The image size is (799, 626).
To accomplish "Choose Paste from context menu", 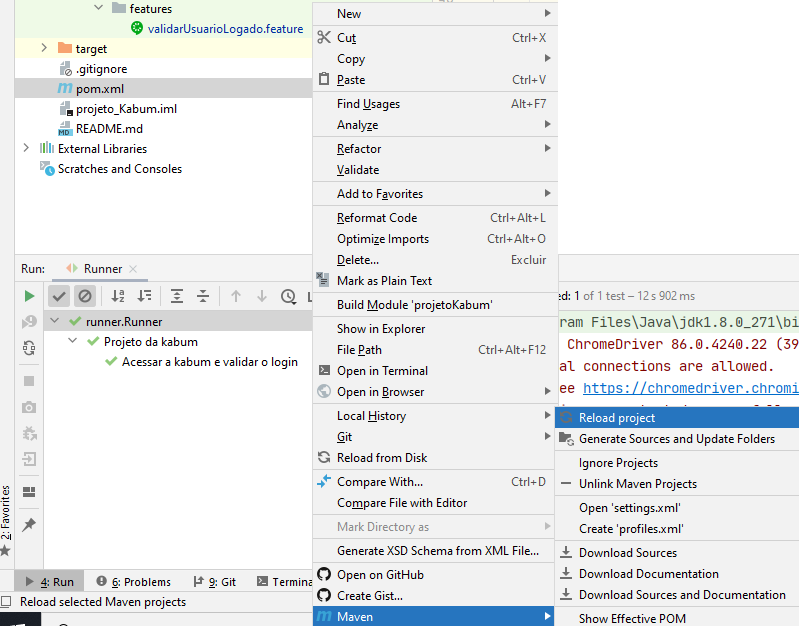I will point(435,80).
